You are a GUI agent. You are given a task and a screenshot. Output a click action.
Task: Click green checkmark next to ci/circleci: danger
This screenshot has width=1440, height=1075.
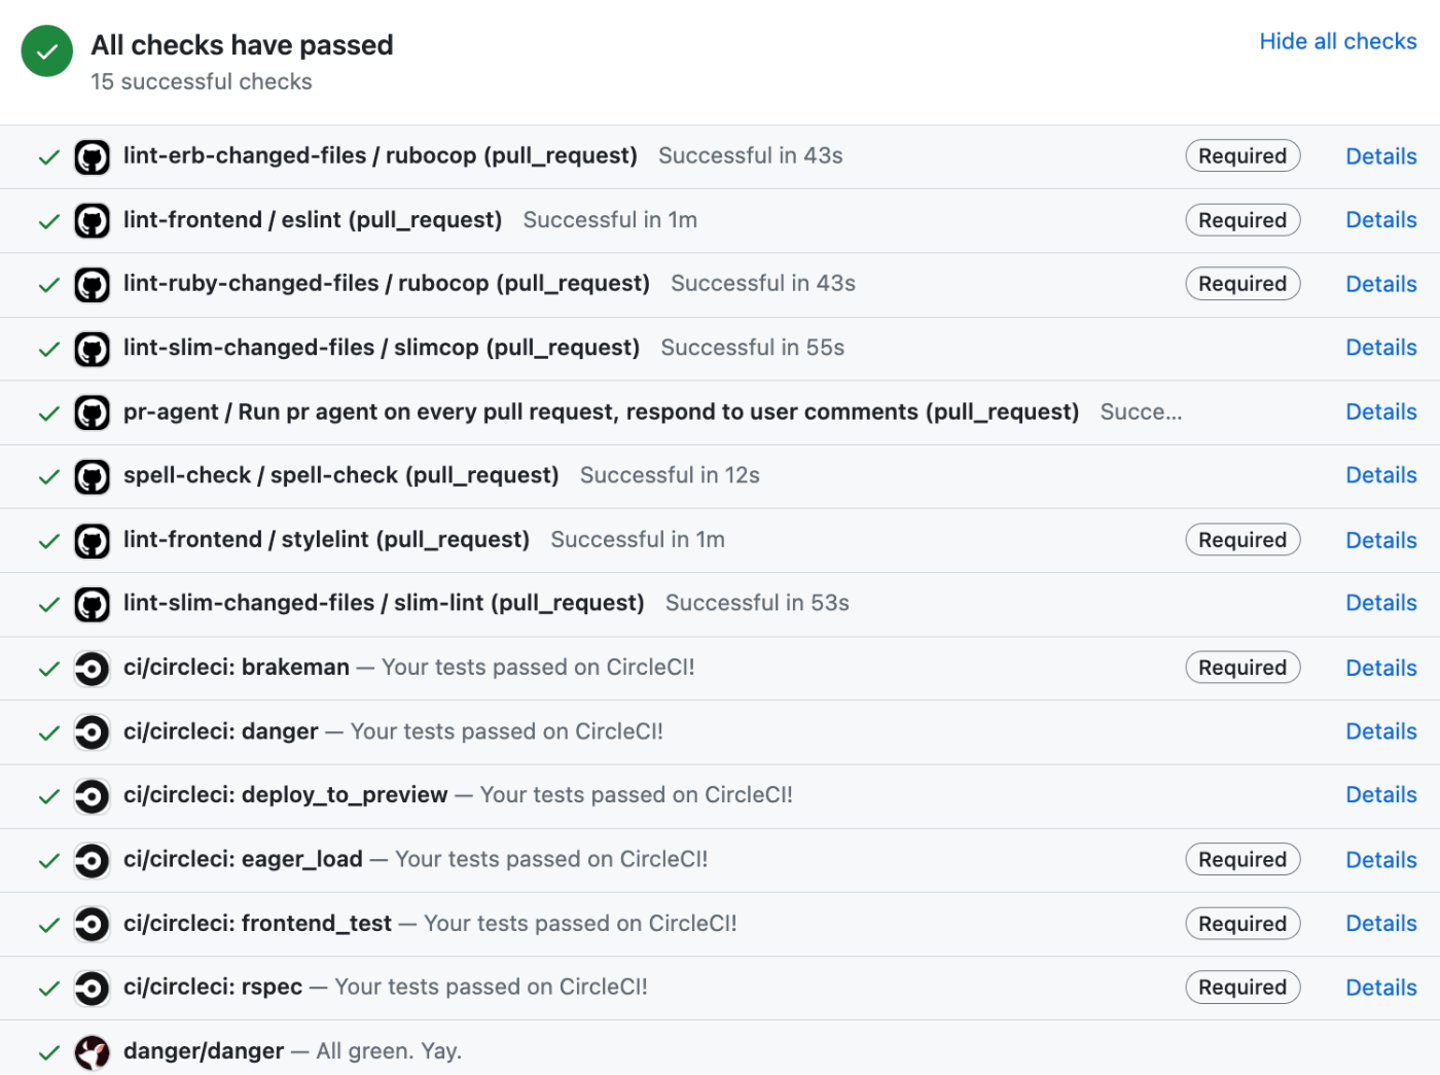click(x=49, y=733)
